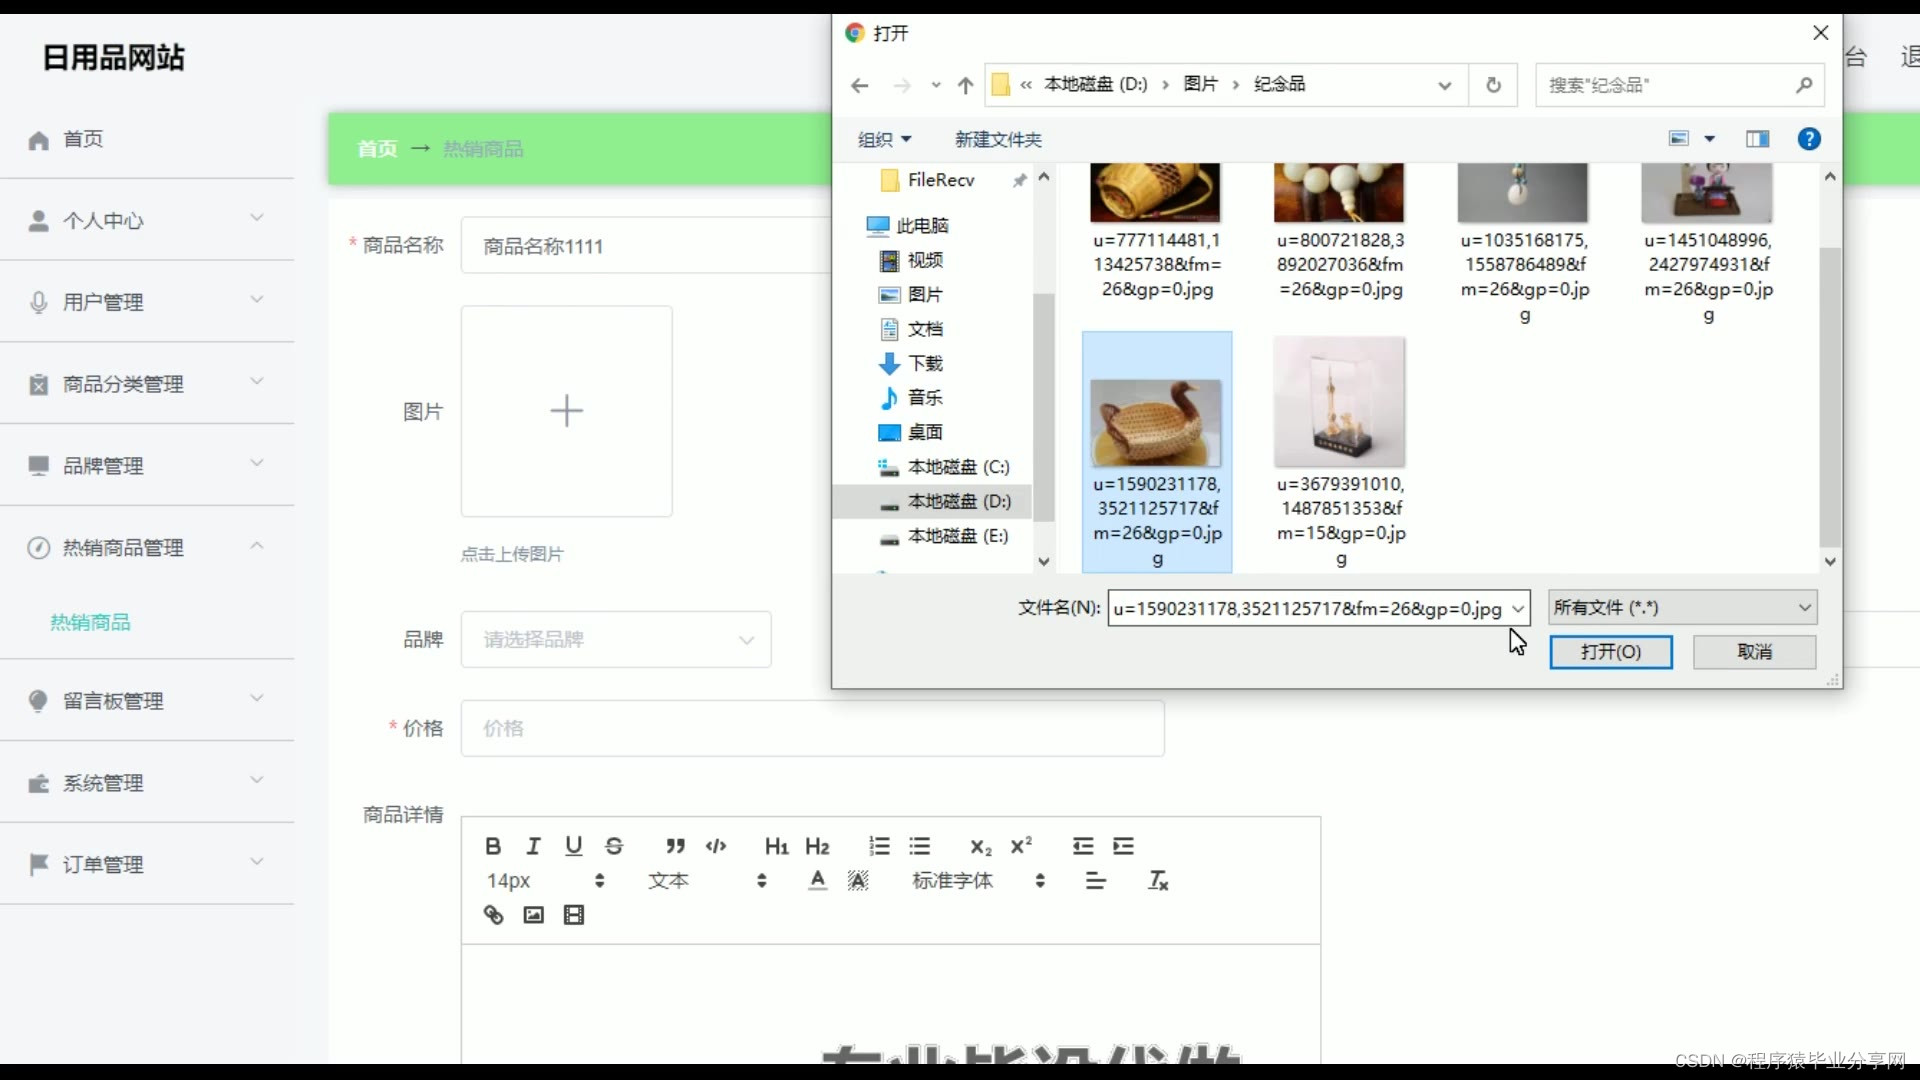Insert an image in editor
Viewport: 1920px width, 1080px height.
[x=533, y=915]
